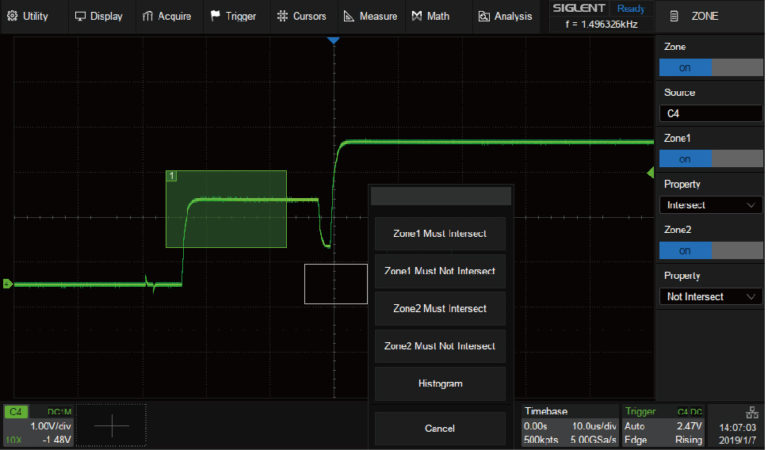This screenshot has width=768, height=450.
Task: Open the Cursors menu
Action: coord(301,16)
